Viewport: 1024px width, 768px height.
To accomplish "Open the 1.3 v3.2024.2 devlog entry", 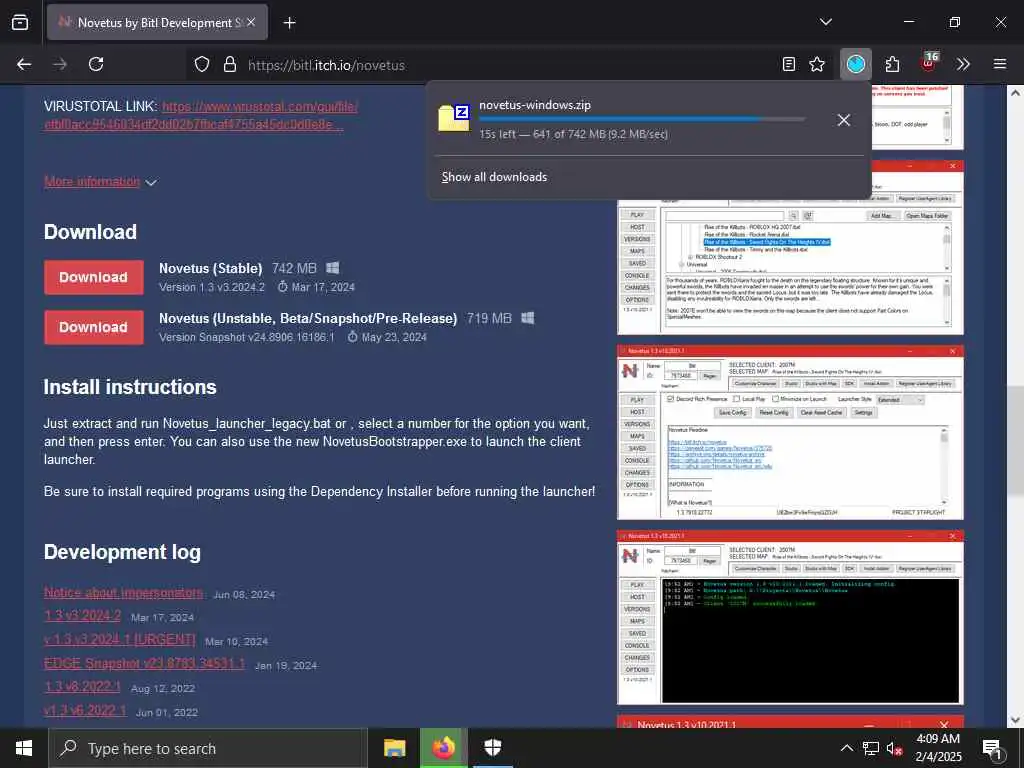I will pyautogui.click(x=82, y=616).
